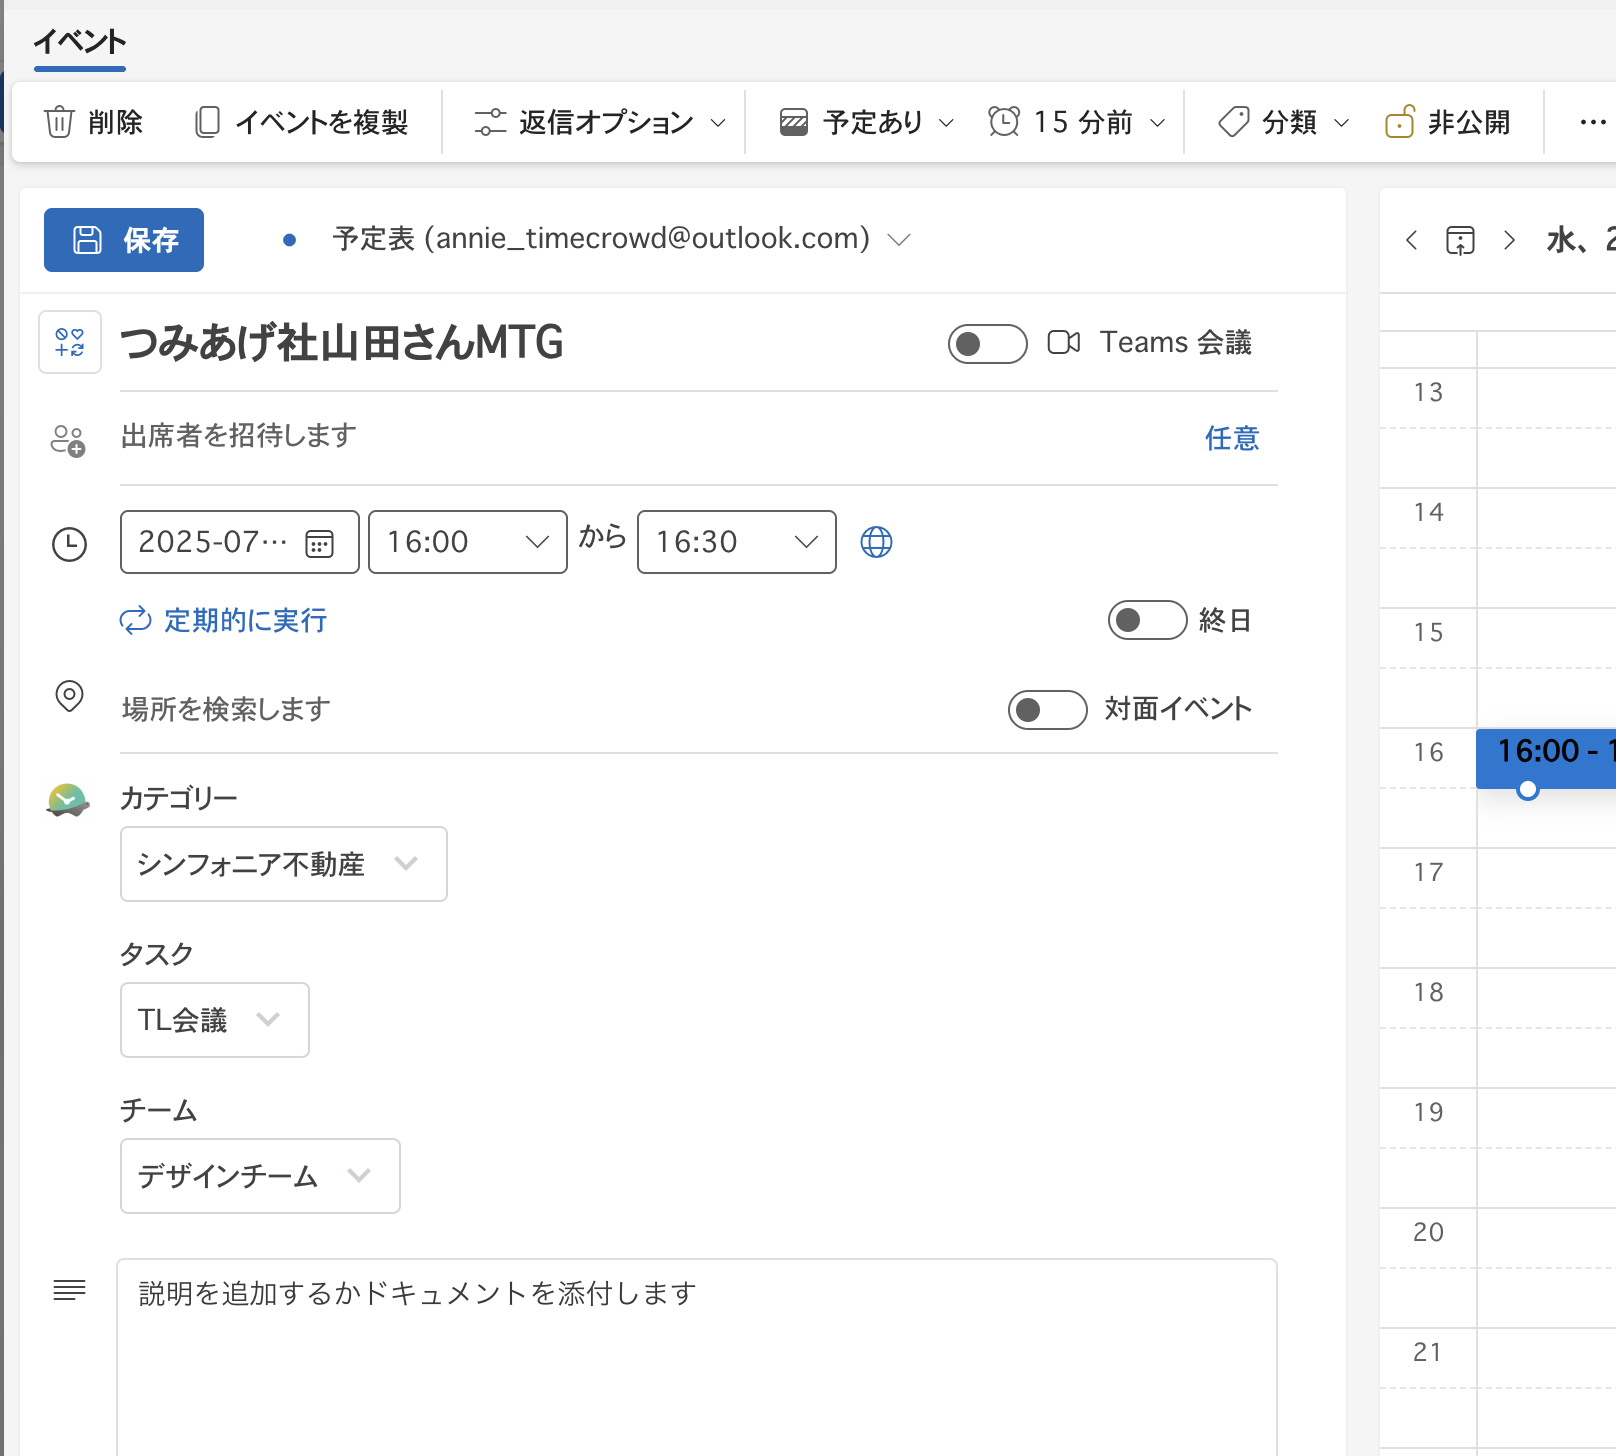Open the シンフォニア不動産 category dropdown
The width and height of the screenshot is (1616, 1456).
[x=283, y=864]
